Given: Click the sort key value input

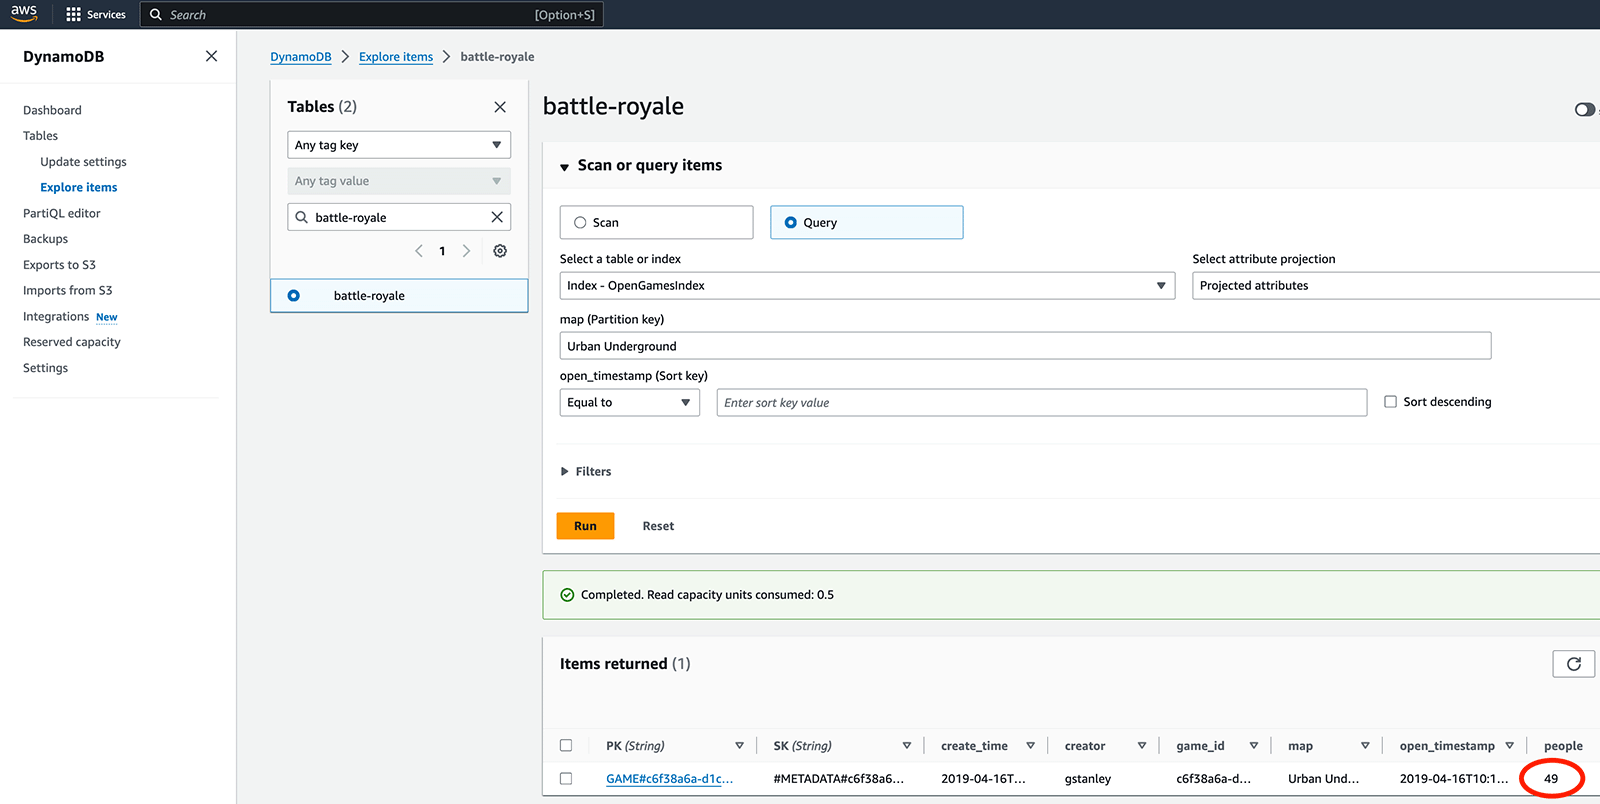Looking at the screenshot, I should 1041,403.
